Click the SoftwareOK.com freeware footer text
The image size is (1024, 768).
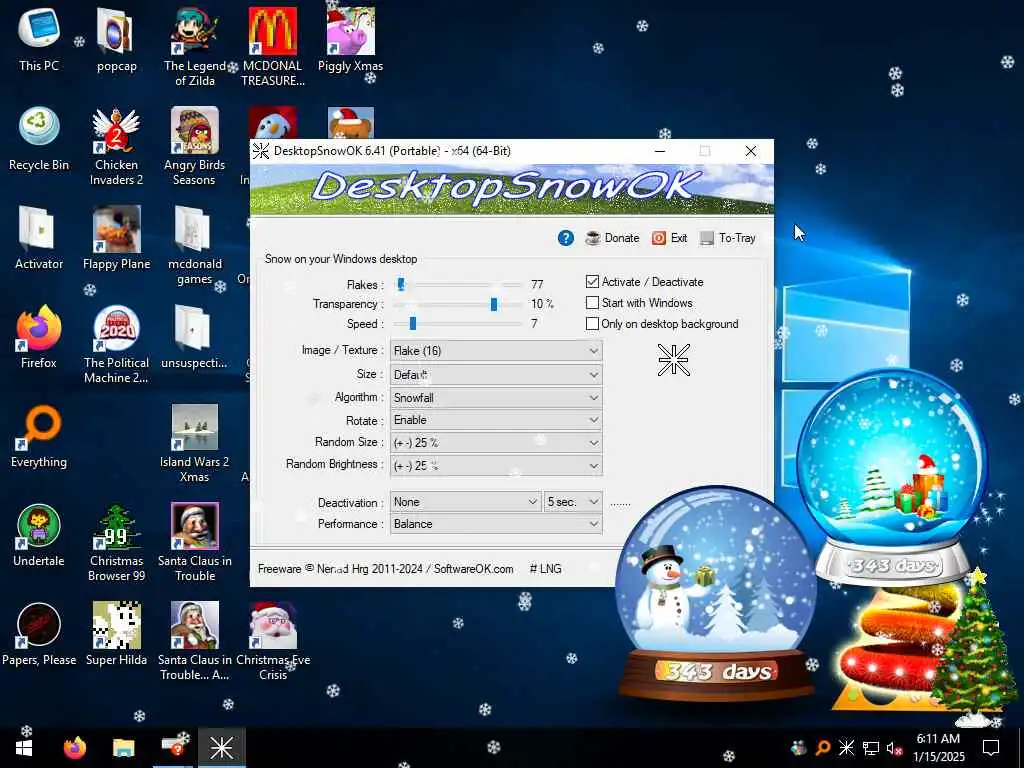(x=385, y=569)
